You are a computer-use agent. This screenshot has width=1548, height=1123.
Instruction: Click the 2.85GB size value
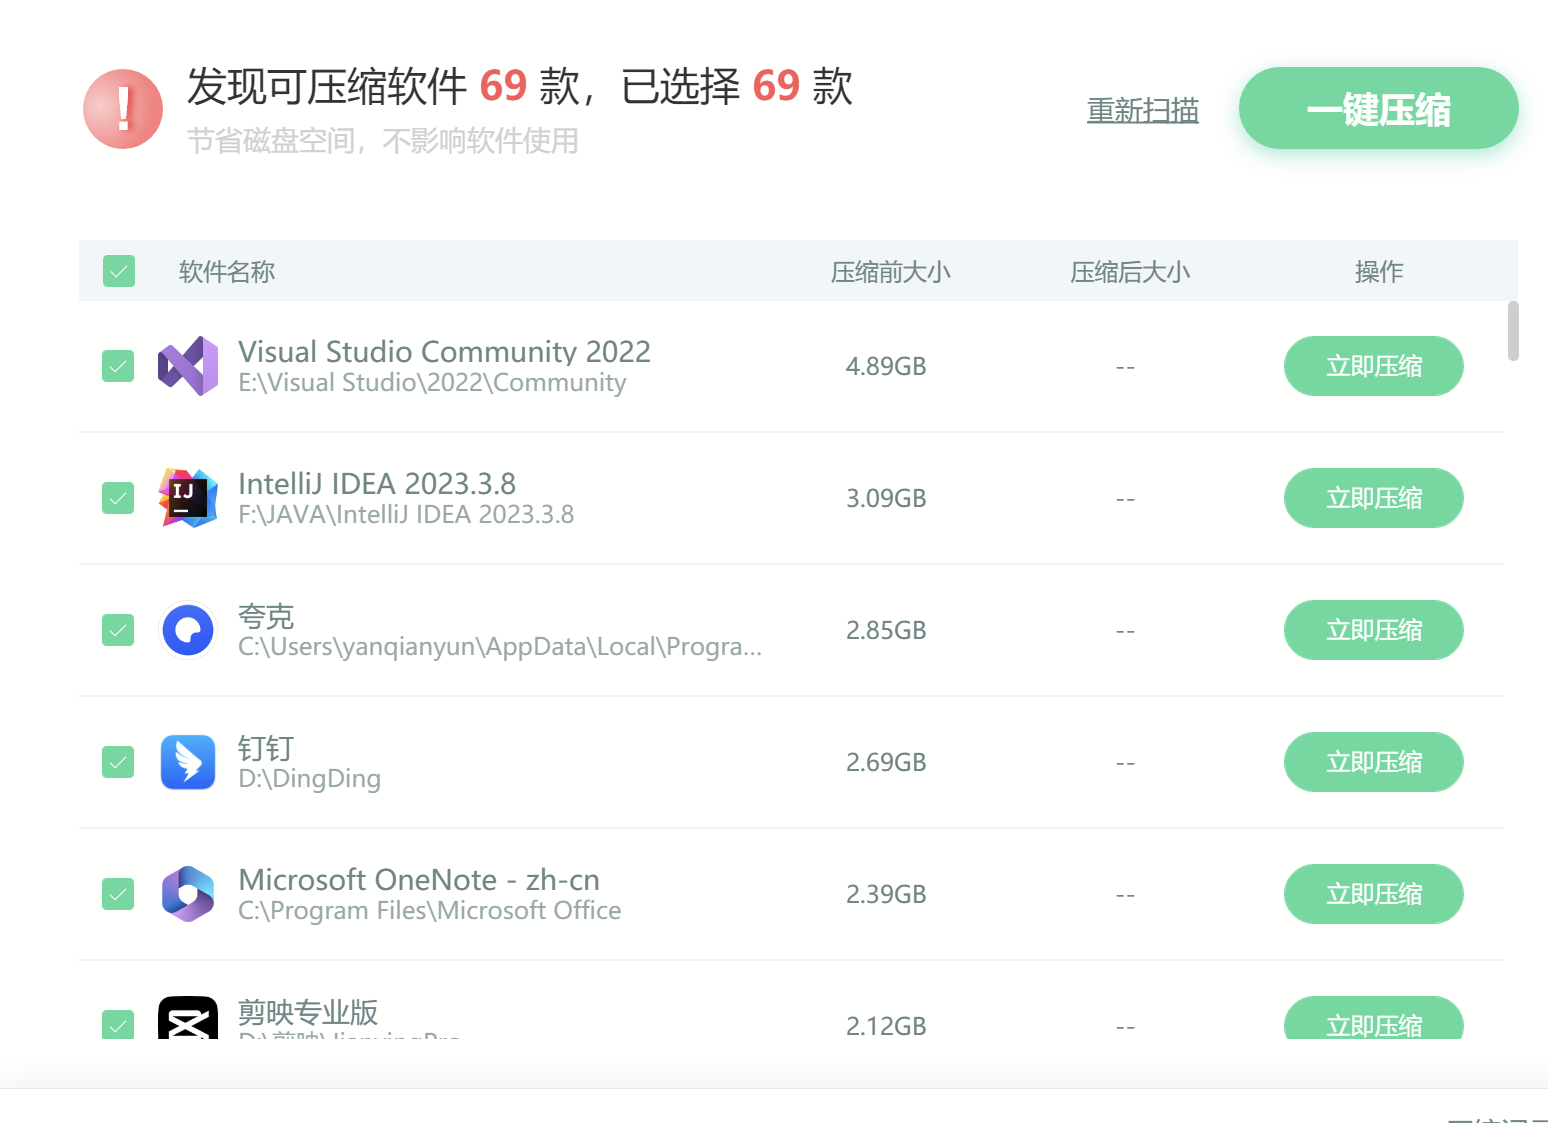(x=886, y=630)
